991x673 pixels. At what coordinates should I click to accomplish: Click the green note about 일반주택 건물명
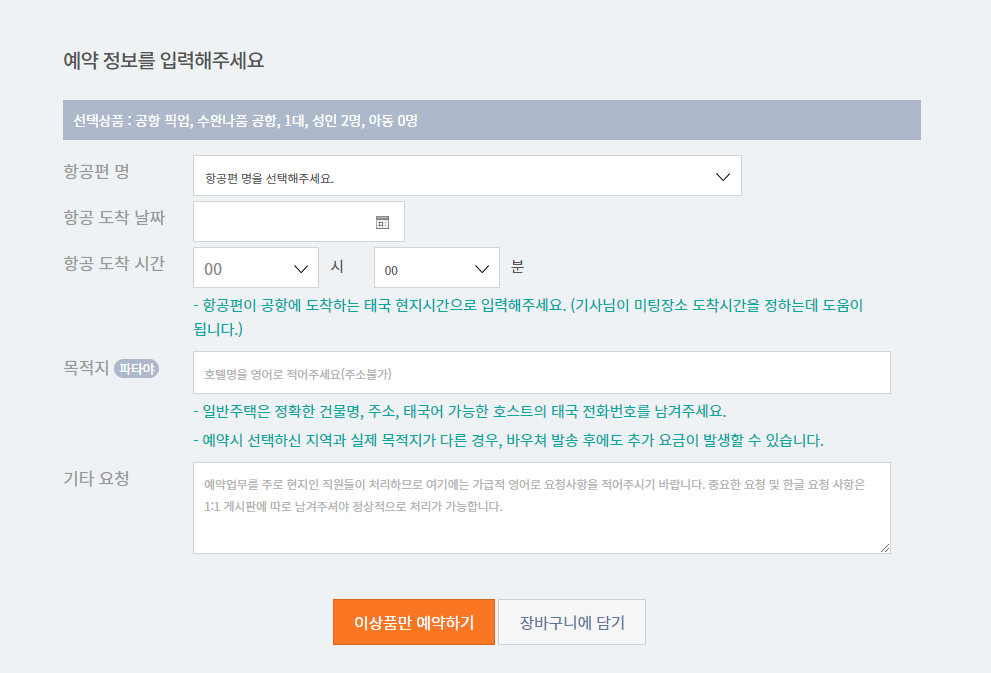tap(459, 411)
